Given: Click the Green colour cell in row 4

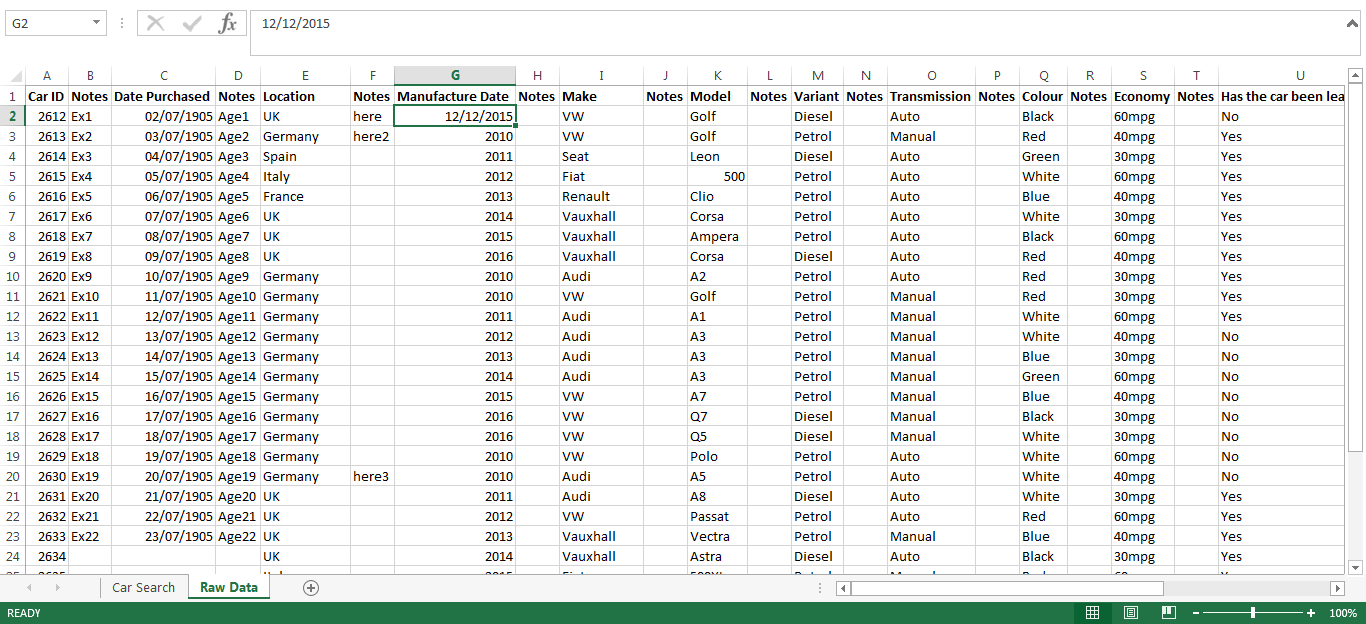Looking at the screenshot, I should tap(1043, 156).
